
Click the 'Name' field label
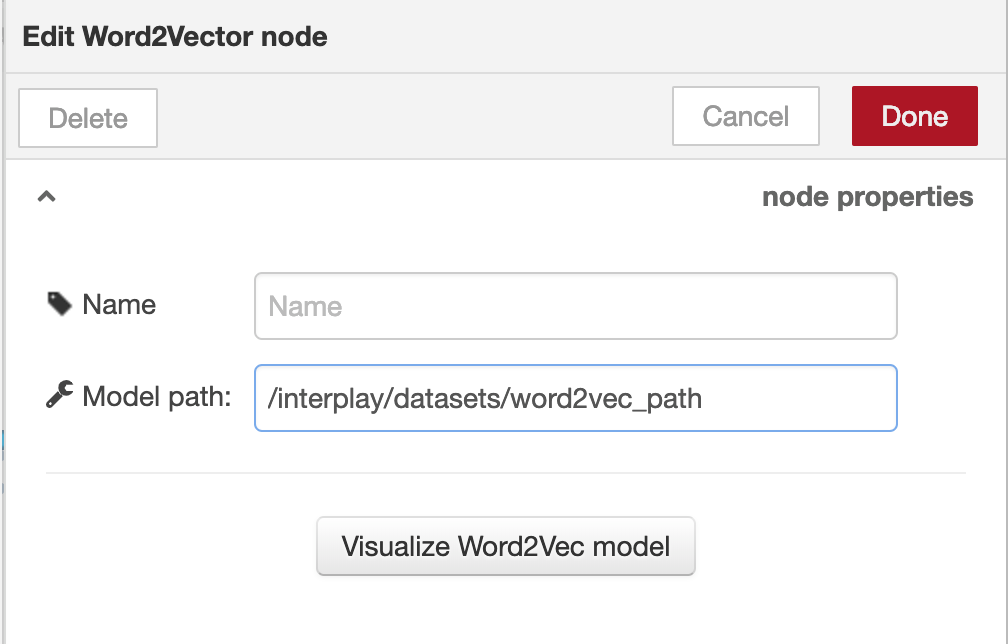tap(119, 305)
